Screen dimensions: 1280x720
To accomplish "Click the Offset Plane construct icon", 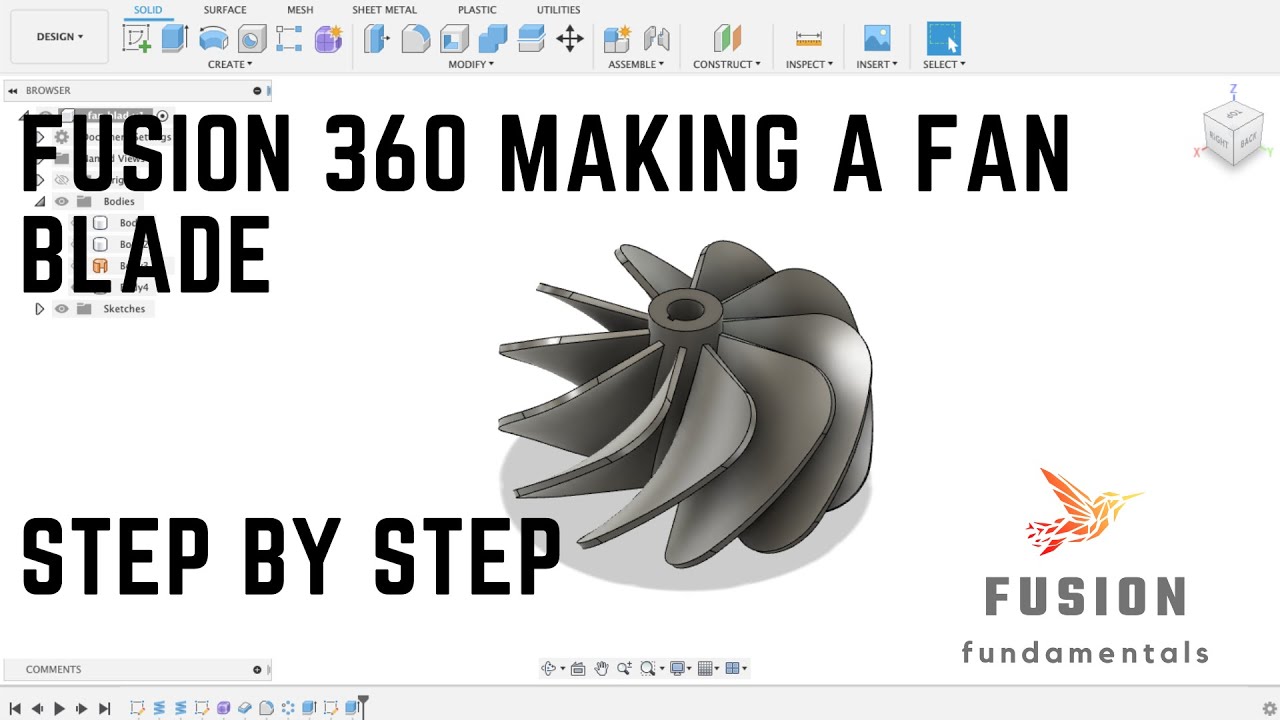I will [727, 39].
